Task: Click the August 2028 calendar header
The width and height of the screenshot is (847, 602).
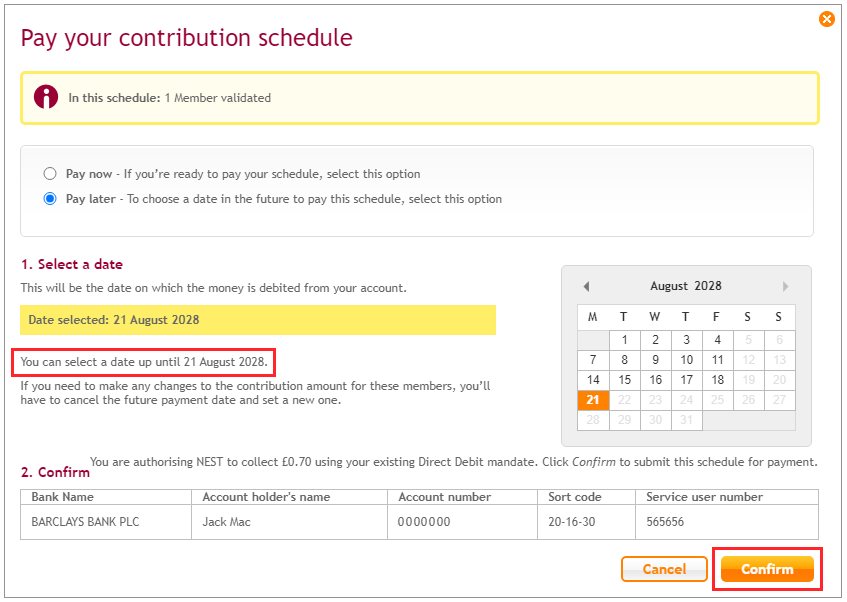Action: pyautogui.click(x=686, y=286)
